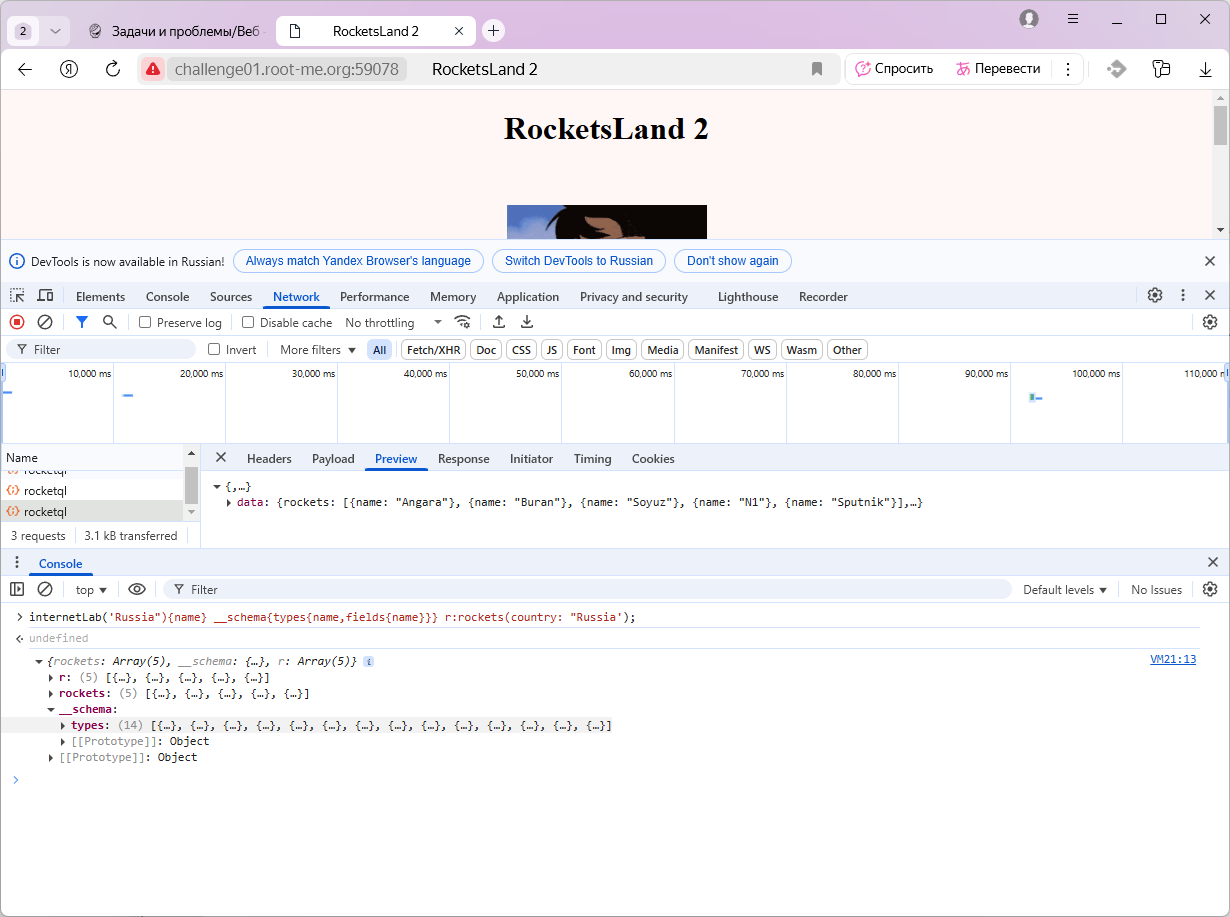The image size is (1230, 917).
Task: Open the Default levels dropdown
Action: (1065, 590)
